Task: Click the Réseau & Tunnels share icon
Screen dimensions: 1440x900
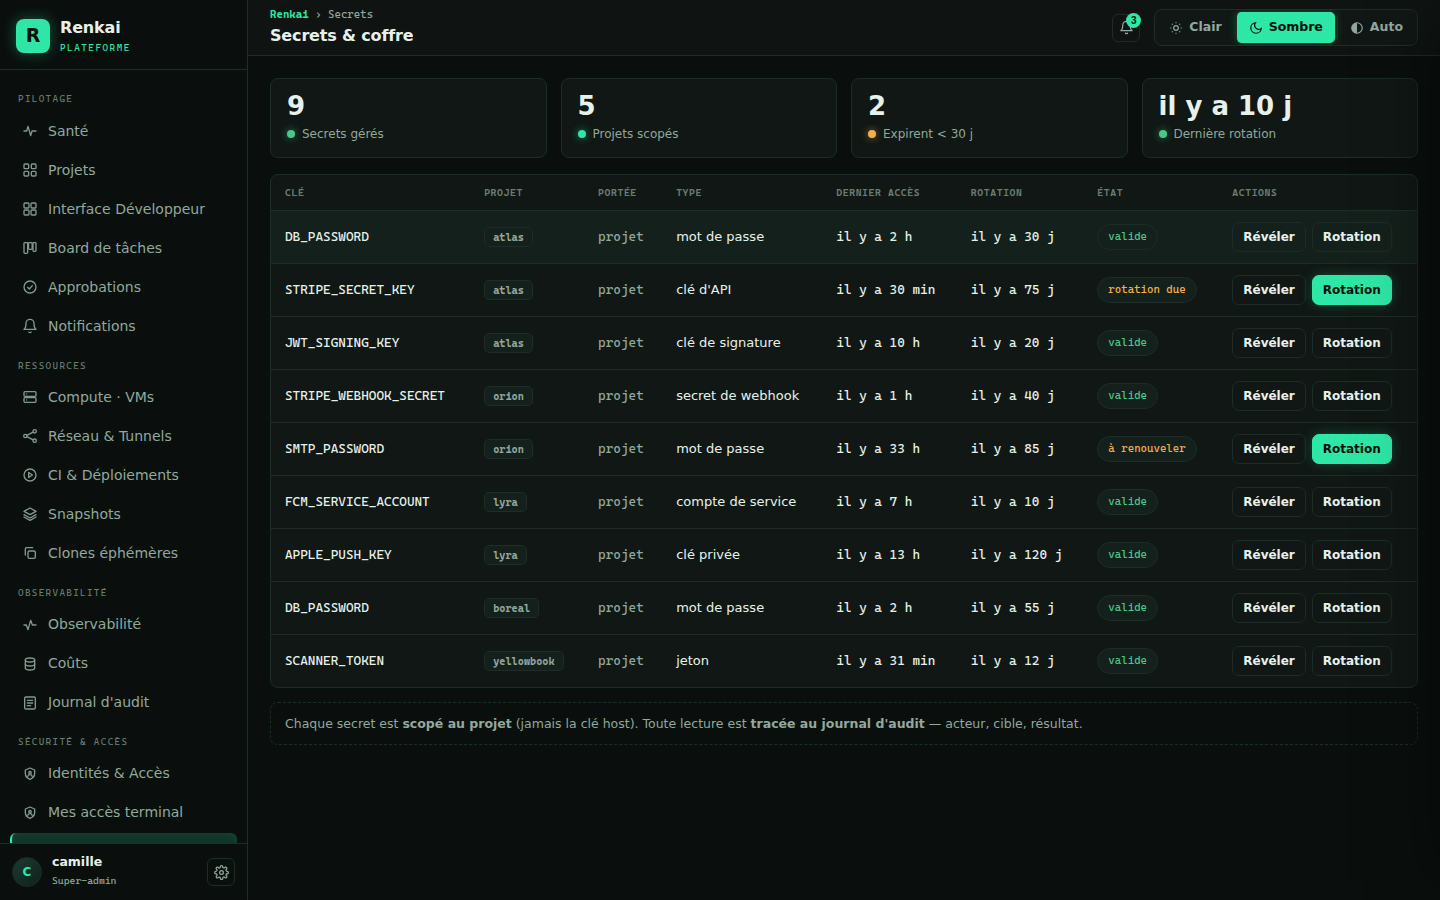Action: tap(30, 436)
